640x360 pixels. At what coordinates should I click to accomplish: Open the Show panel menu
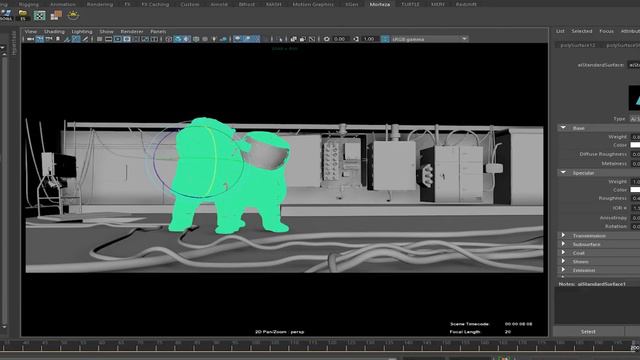[107, 31]
